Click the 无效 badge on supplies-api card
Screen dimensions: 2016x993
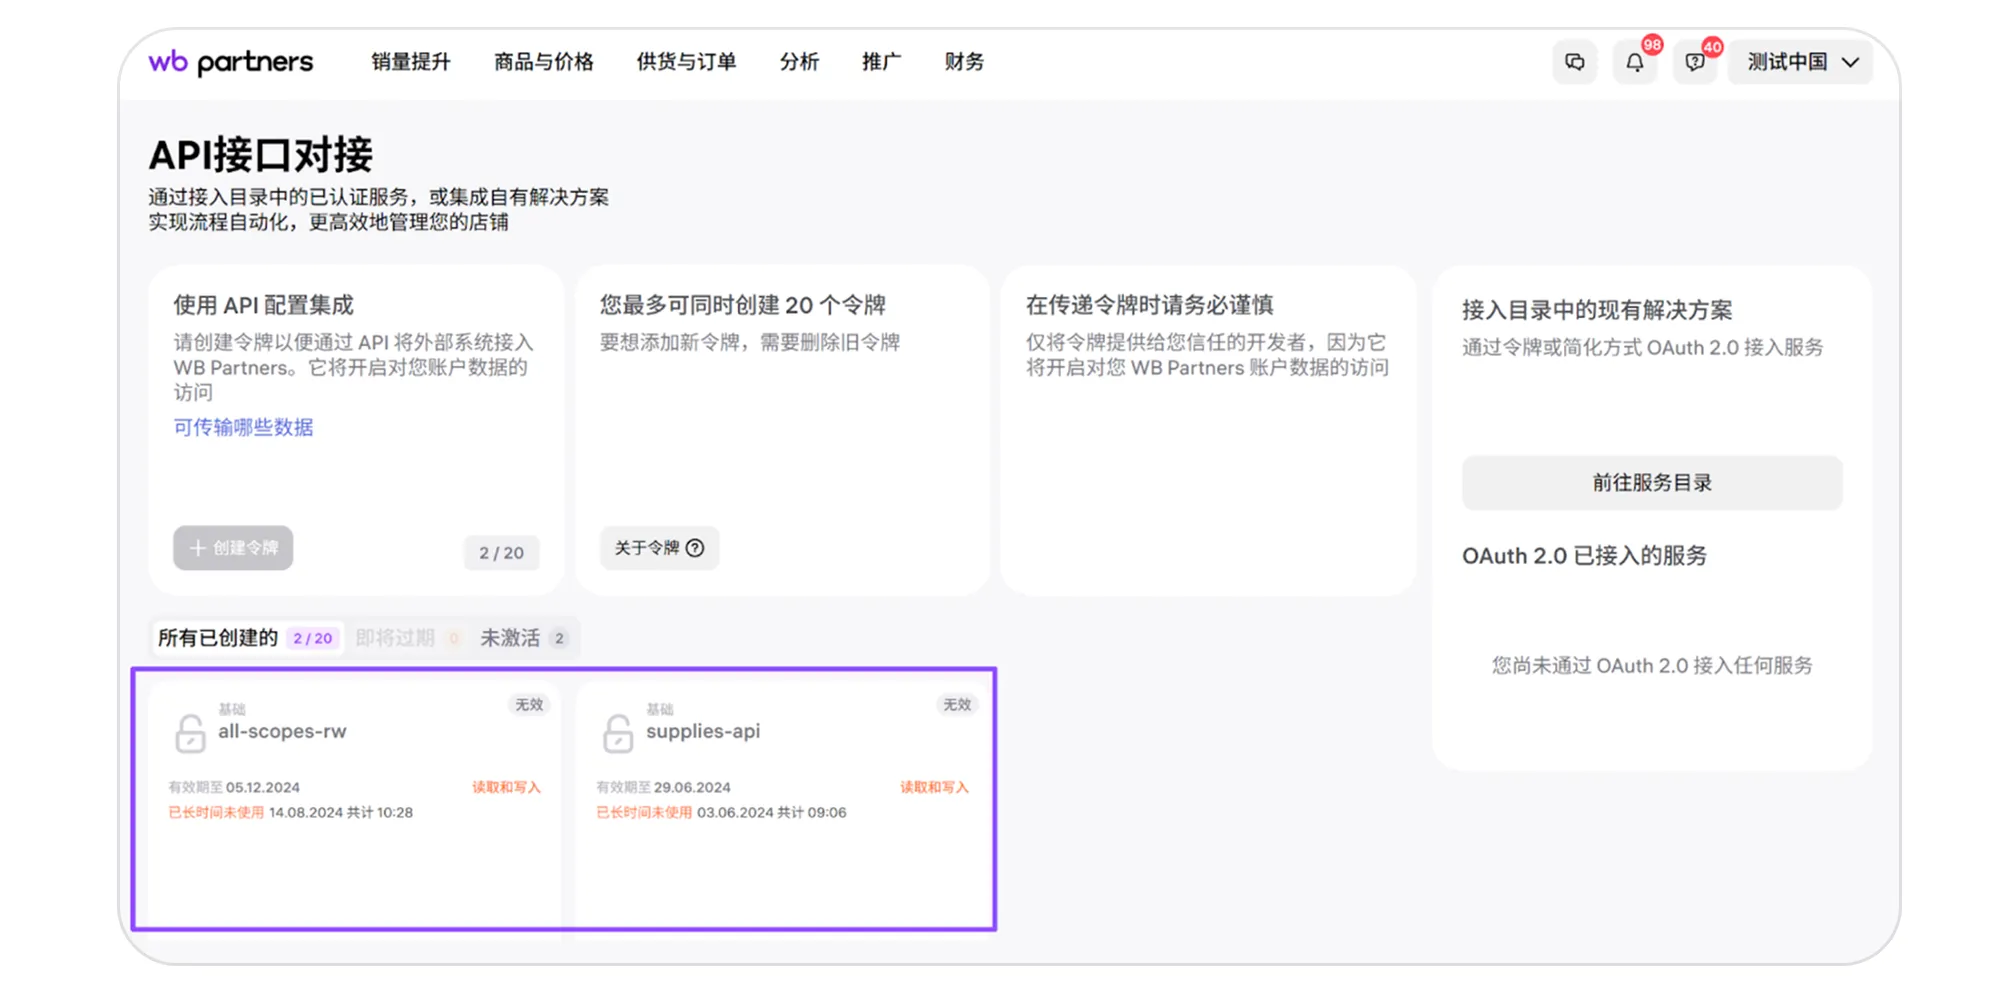tap(957, 704)
